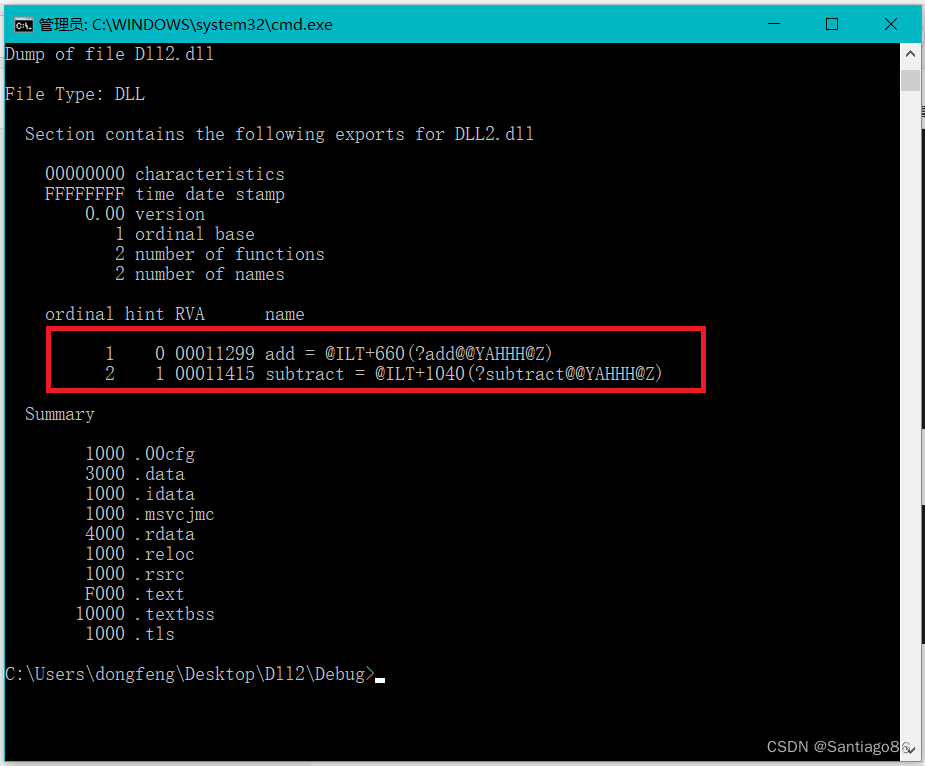The height and width of the screenshot is (766, 925).
Task: Click the 'ordinal hint RVA name' header
Action: click(175, 315)
